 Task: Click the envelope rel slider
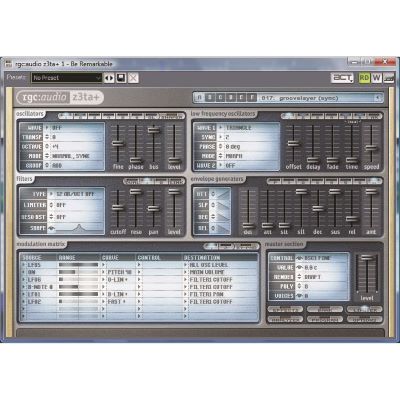(x=352, y=219)
